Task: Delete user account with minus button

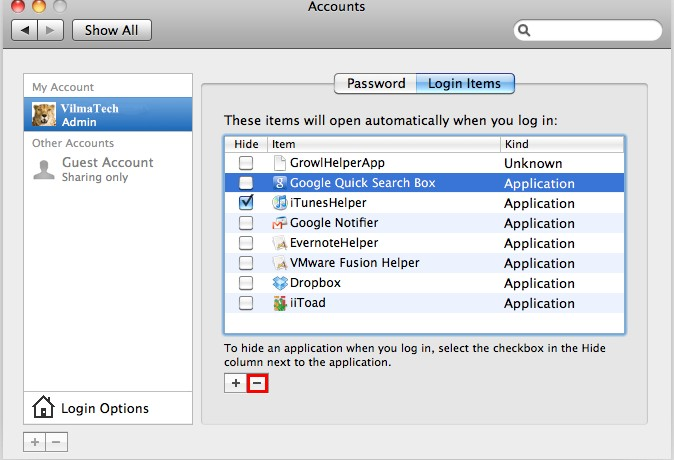Action: coord(56,442)
